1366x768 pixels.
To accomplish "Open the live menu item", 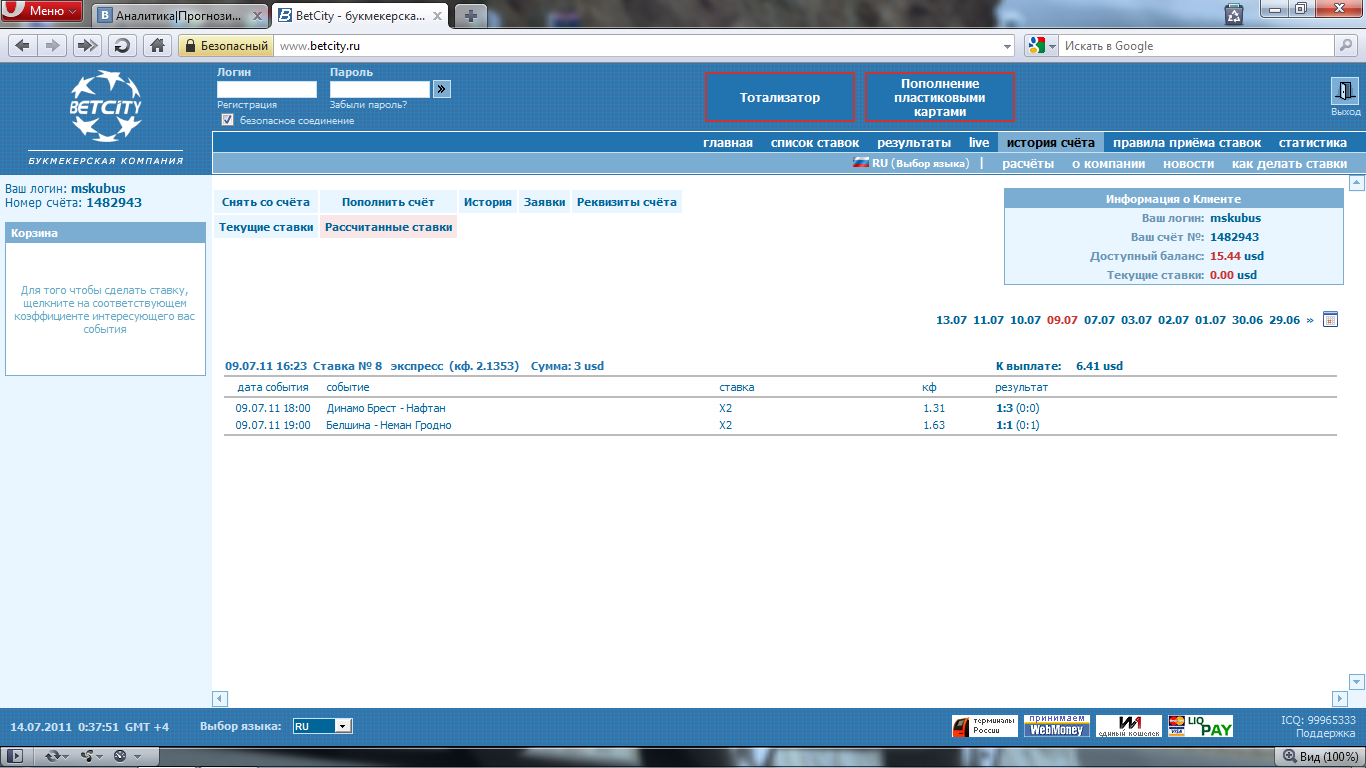I will coord(979,142).
